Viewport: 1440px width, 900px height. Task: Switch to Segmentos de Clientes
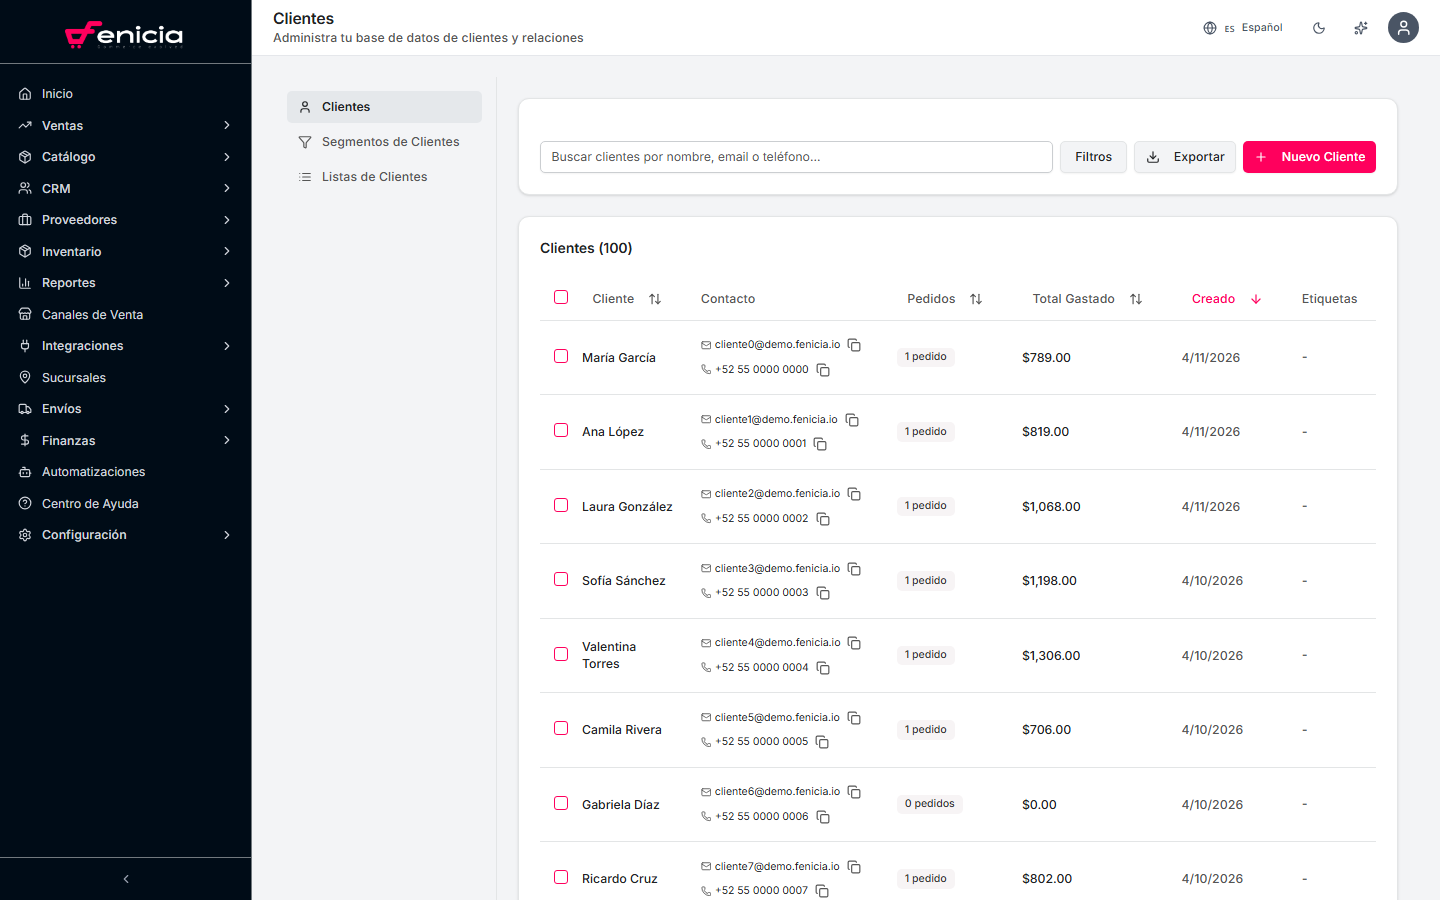coord(390,141)
